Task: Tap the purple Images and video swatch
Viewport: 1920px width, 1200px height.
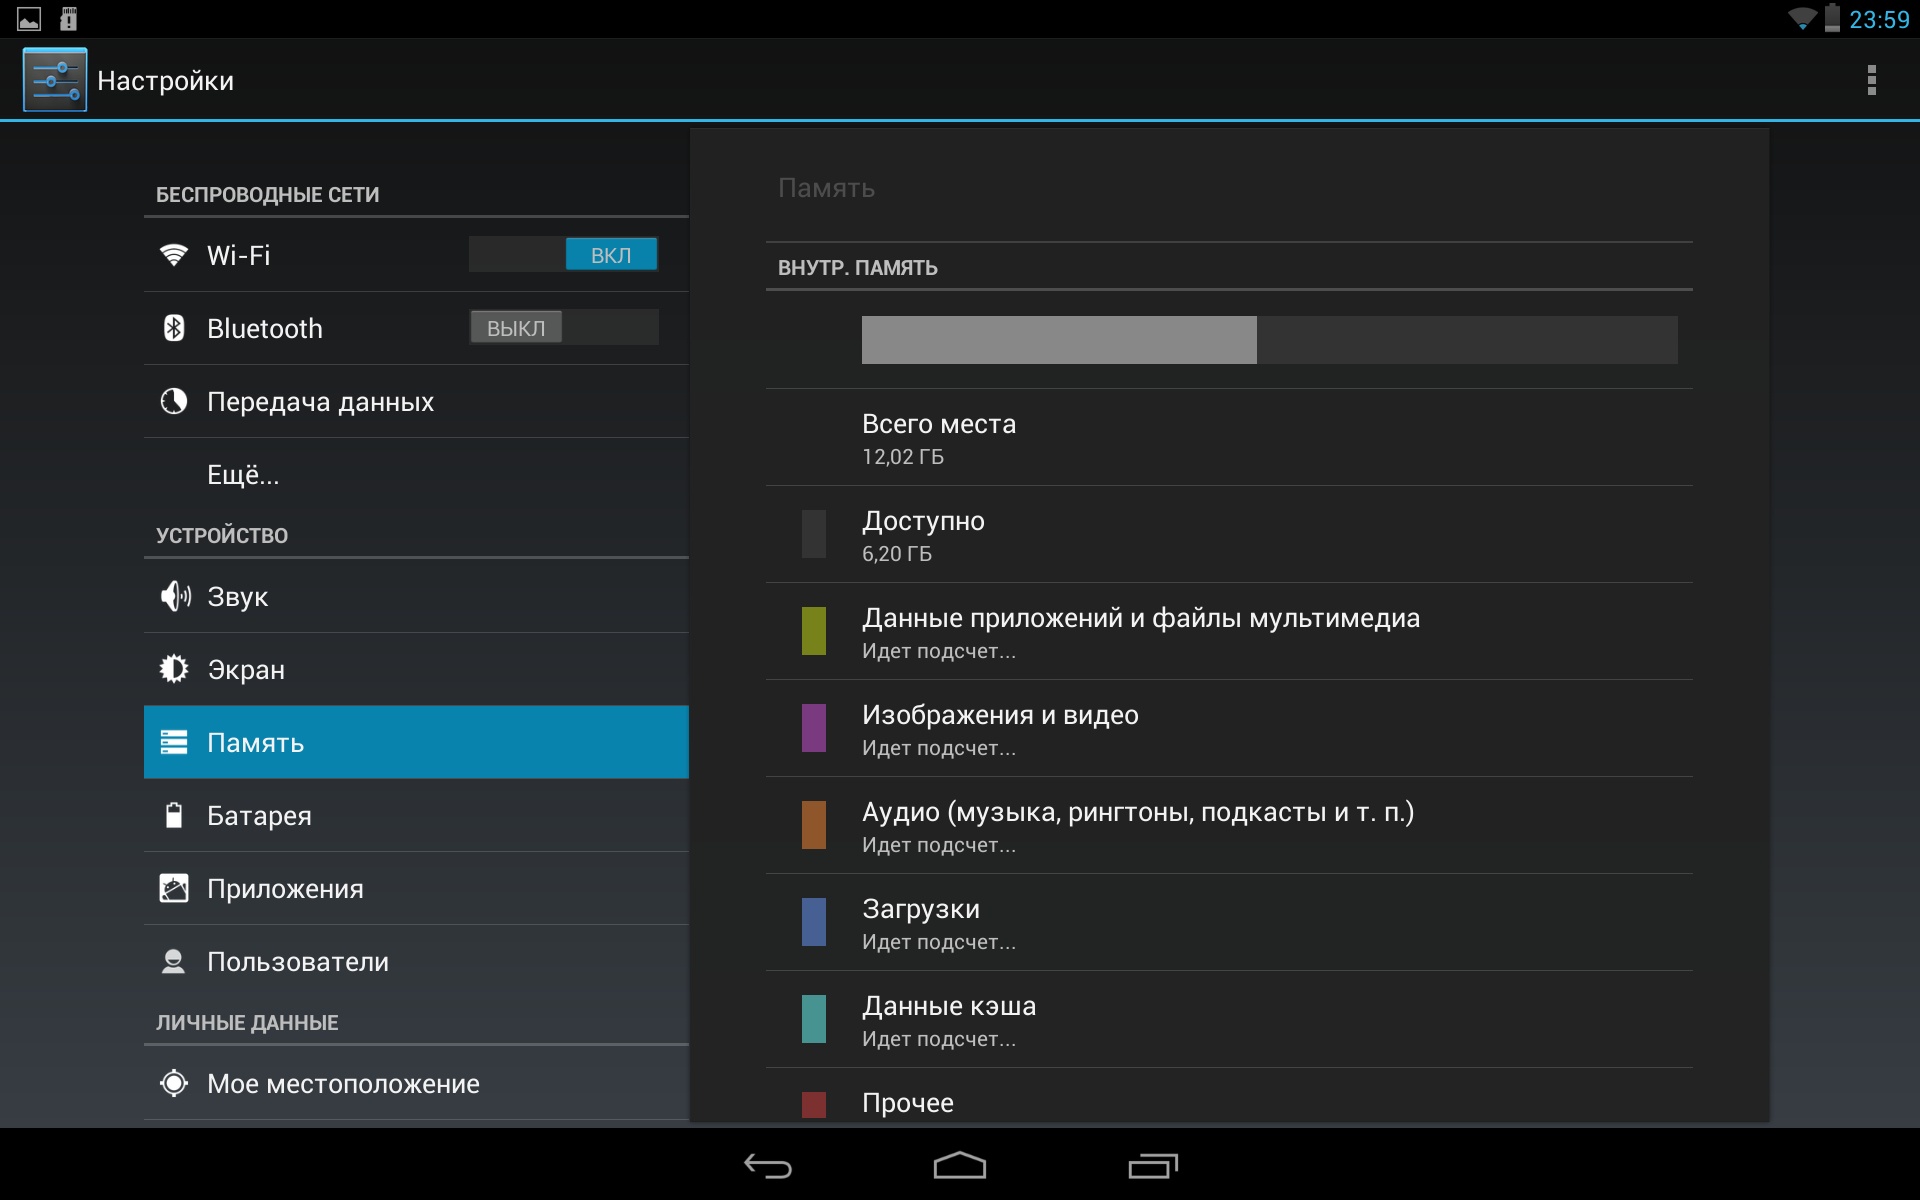Action: click(x=814, y=728)
